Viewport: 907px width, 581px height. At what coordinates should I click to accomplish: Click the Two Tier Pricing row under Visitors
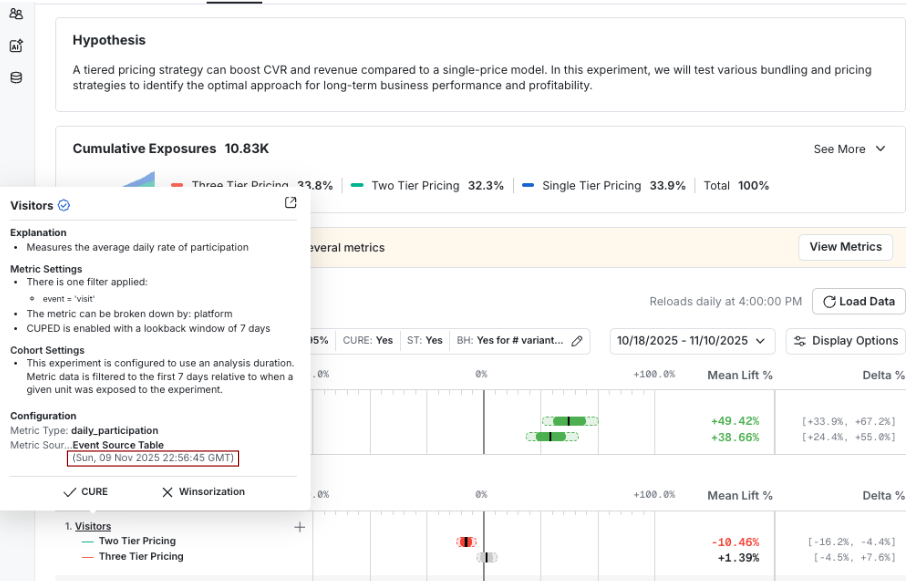(x=137, y=541)
